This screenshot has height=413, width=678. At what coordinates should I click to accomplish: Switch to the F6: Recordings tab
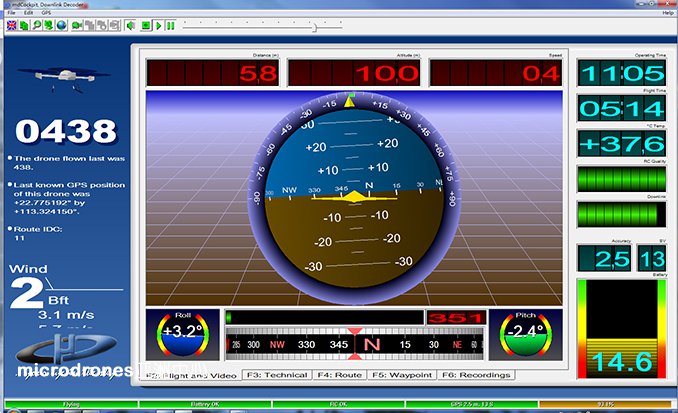pos(477,375)
